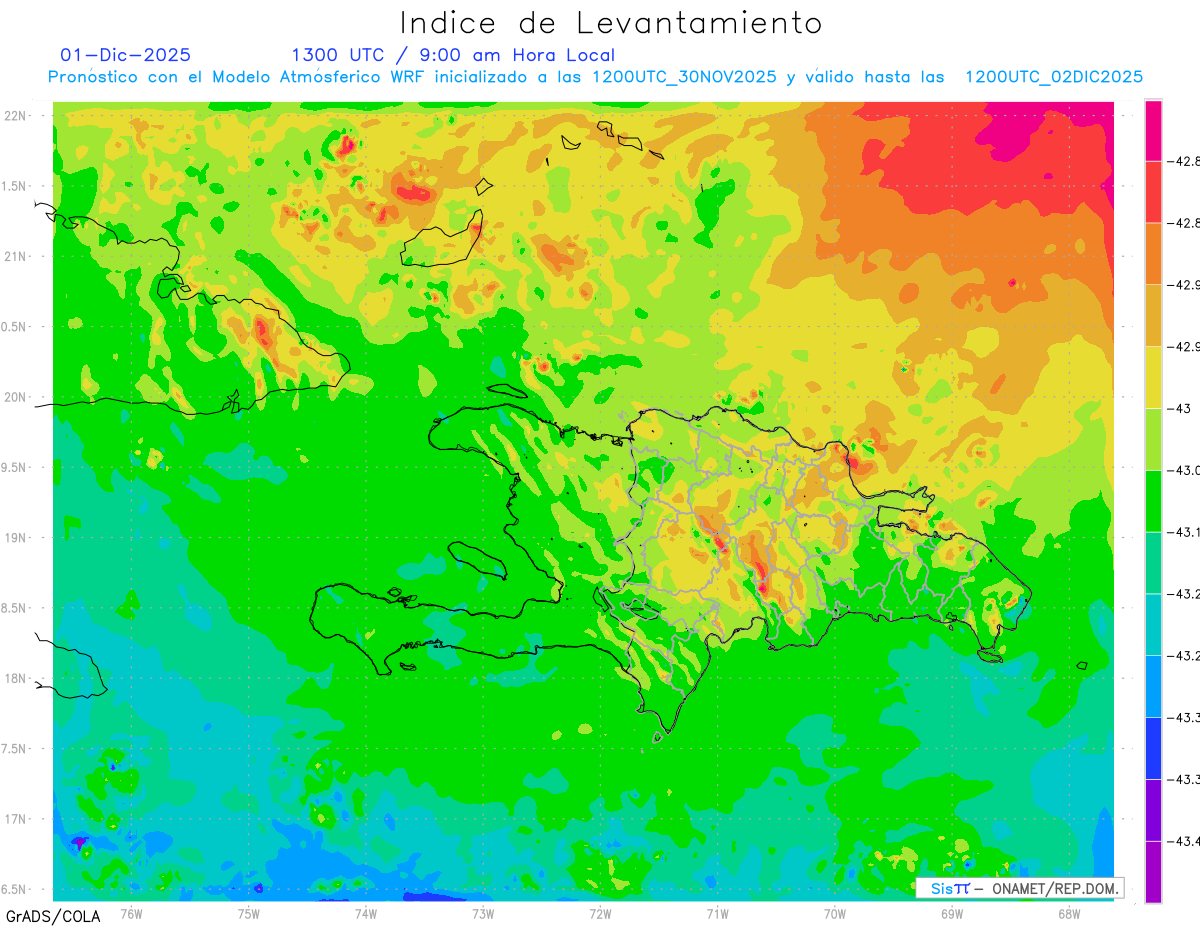Click the '71W' longitude label
Screen dimensions: 1200x927
[x=717, y=913]
